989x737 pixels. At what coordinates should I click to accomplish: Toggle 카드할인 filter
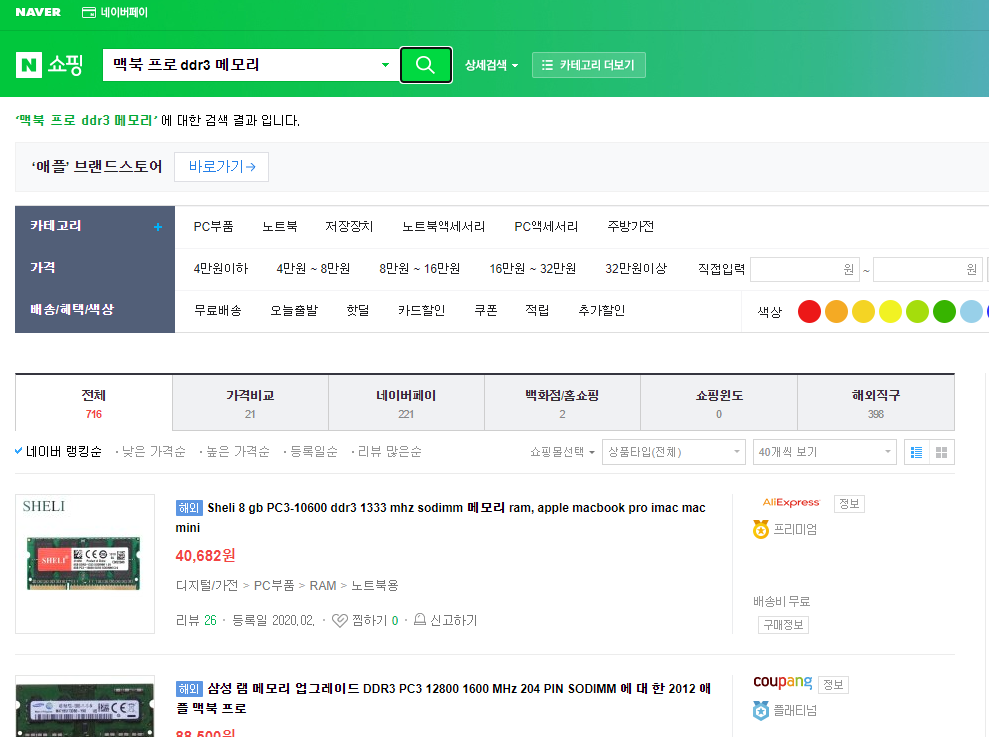(421, 310)
